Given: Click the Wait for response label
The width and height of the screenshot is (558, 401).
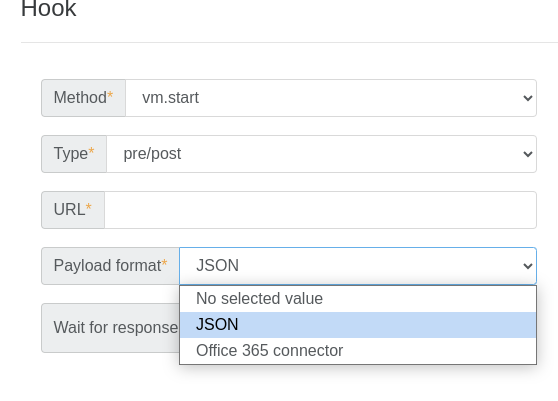Looking at the screenshot, I should click(116, 328).
